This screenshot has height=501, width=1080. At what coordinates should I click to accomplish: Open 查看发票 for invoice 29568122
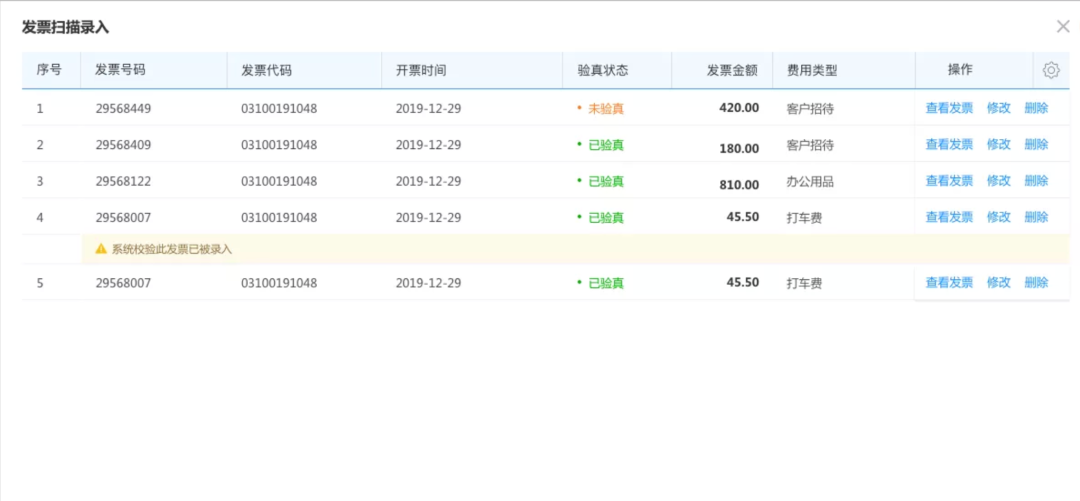pos(949,181)
